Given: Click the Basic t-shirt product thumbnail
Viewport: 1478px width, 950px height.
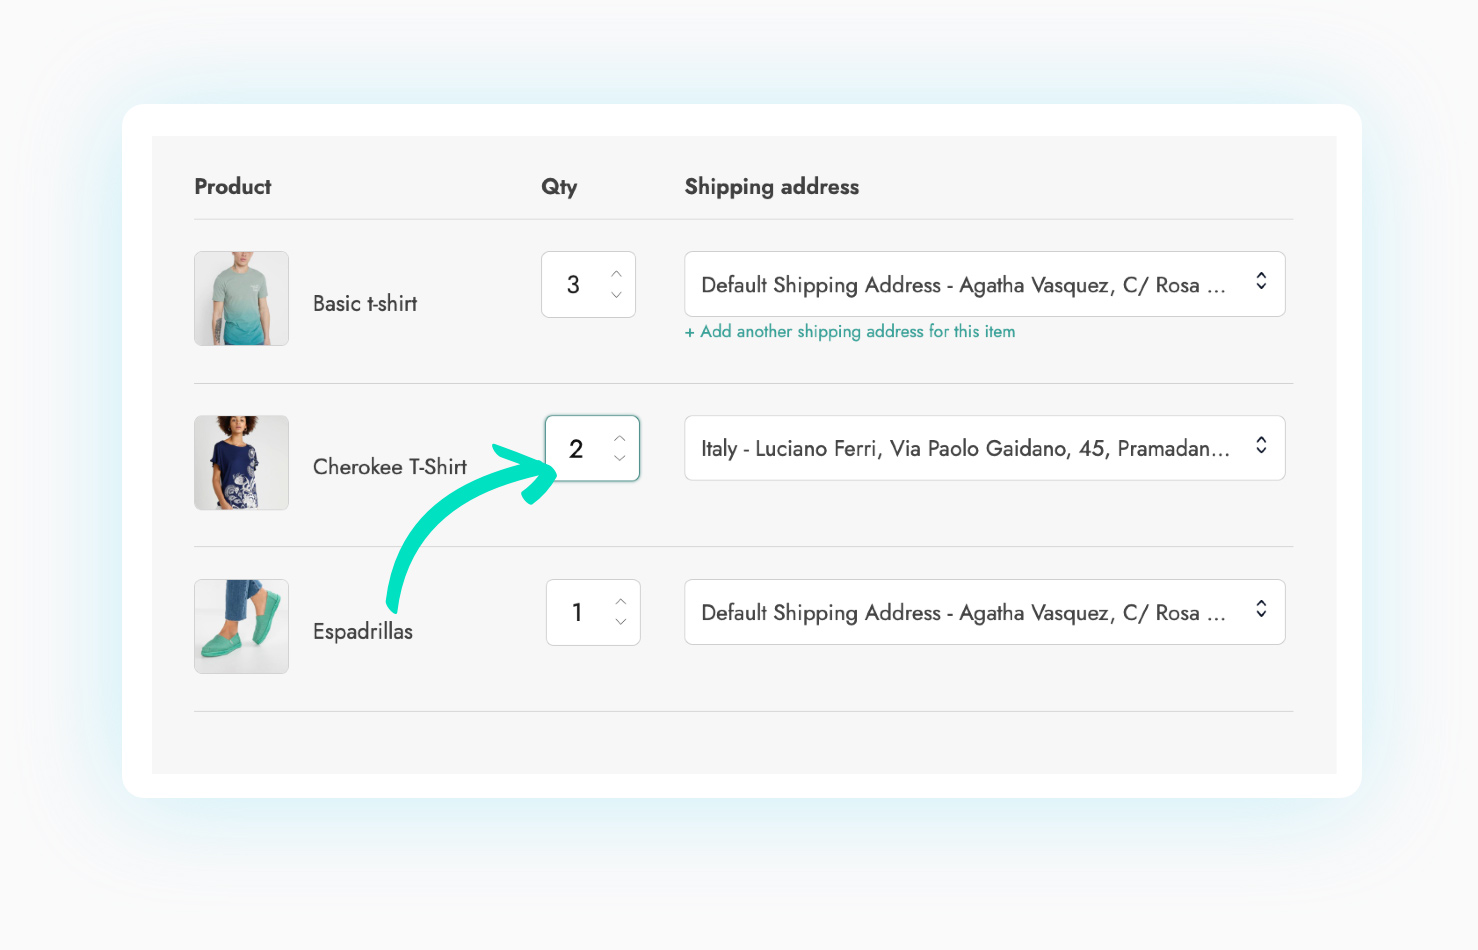Looking at the screenshot, I should (x=241, y=298).
